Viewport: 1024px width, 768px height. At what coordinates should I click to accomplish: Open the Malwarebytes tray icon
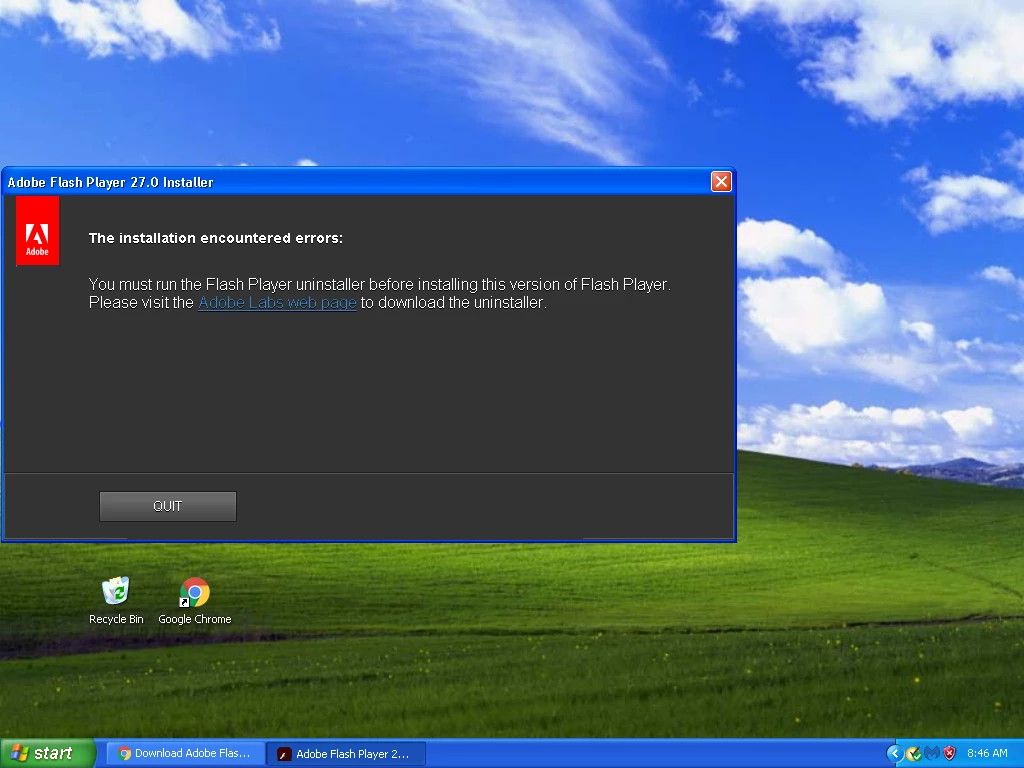coord(932,753)
